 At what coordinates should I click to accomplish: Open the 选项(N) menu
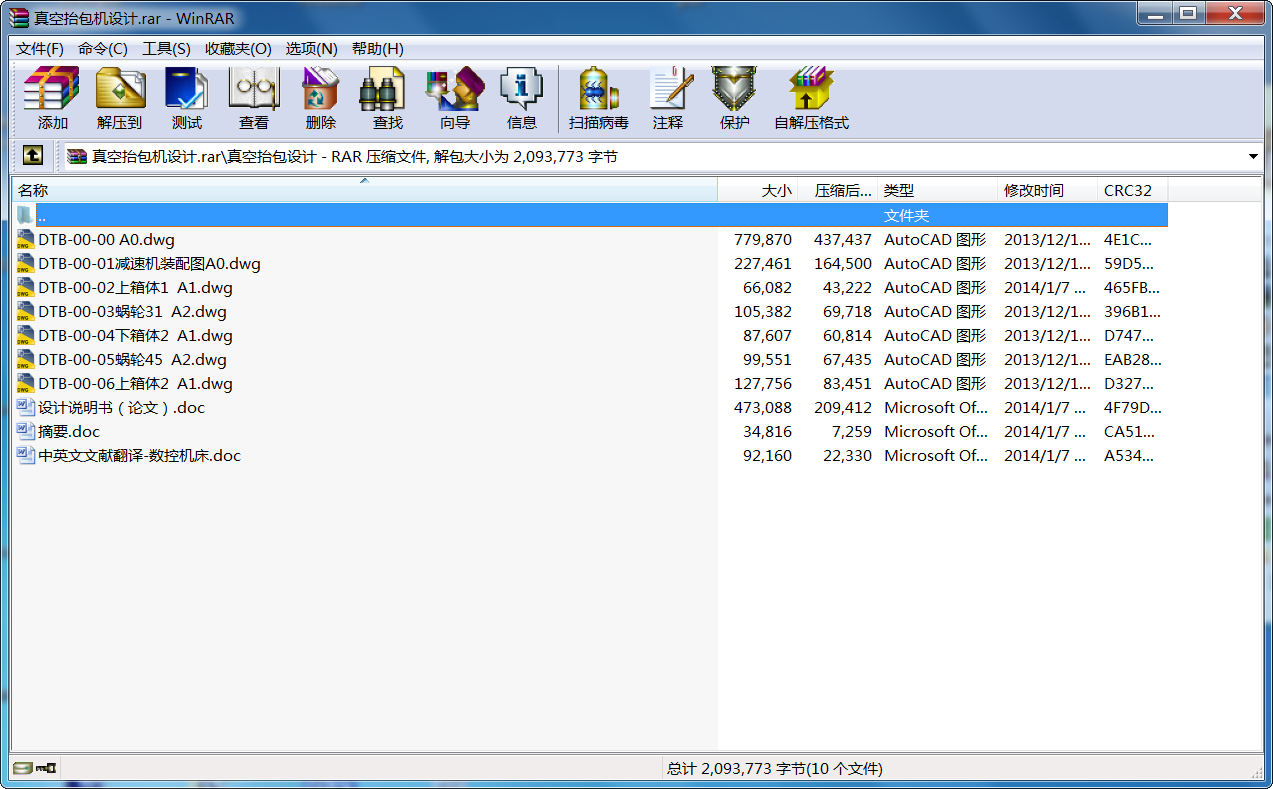click(x=311, y=48)
